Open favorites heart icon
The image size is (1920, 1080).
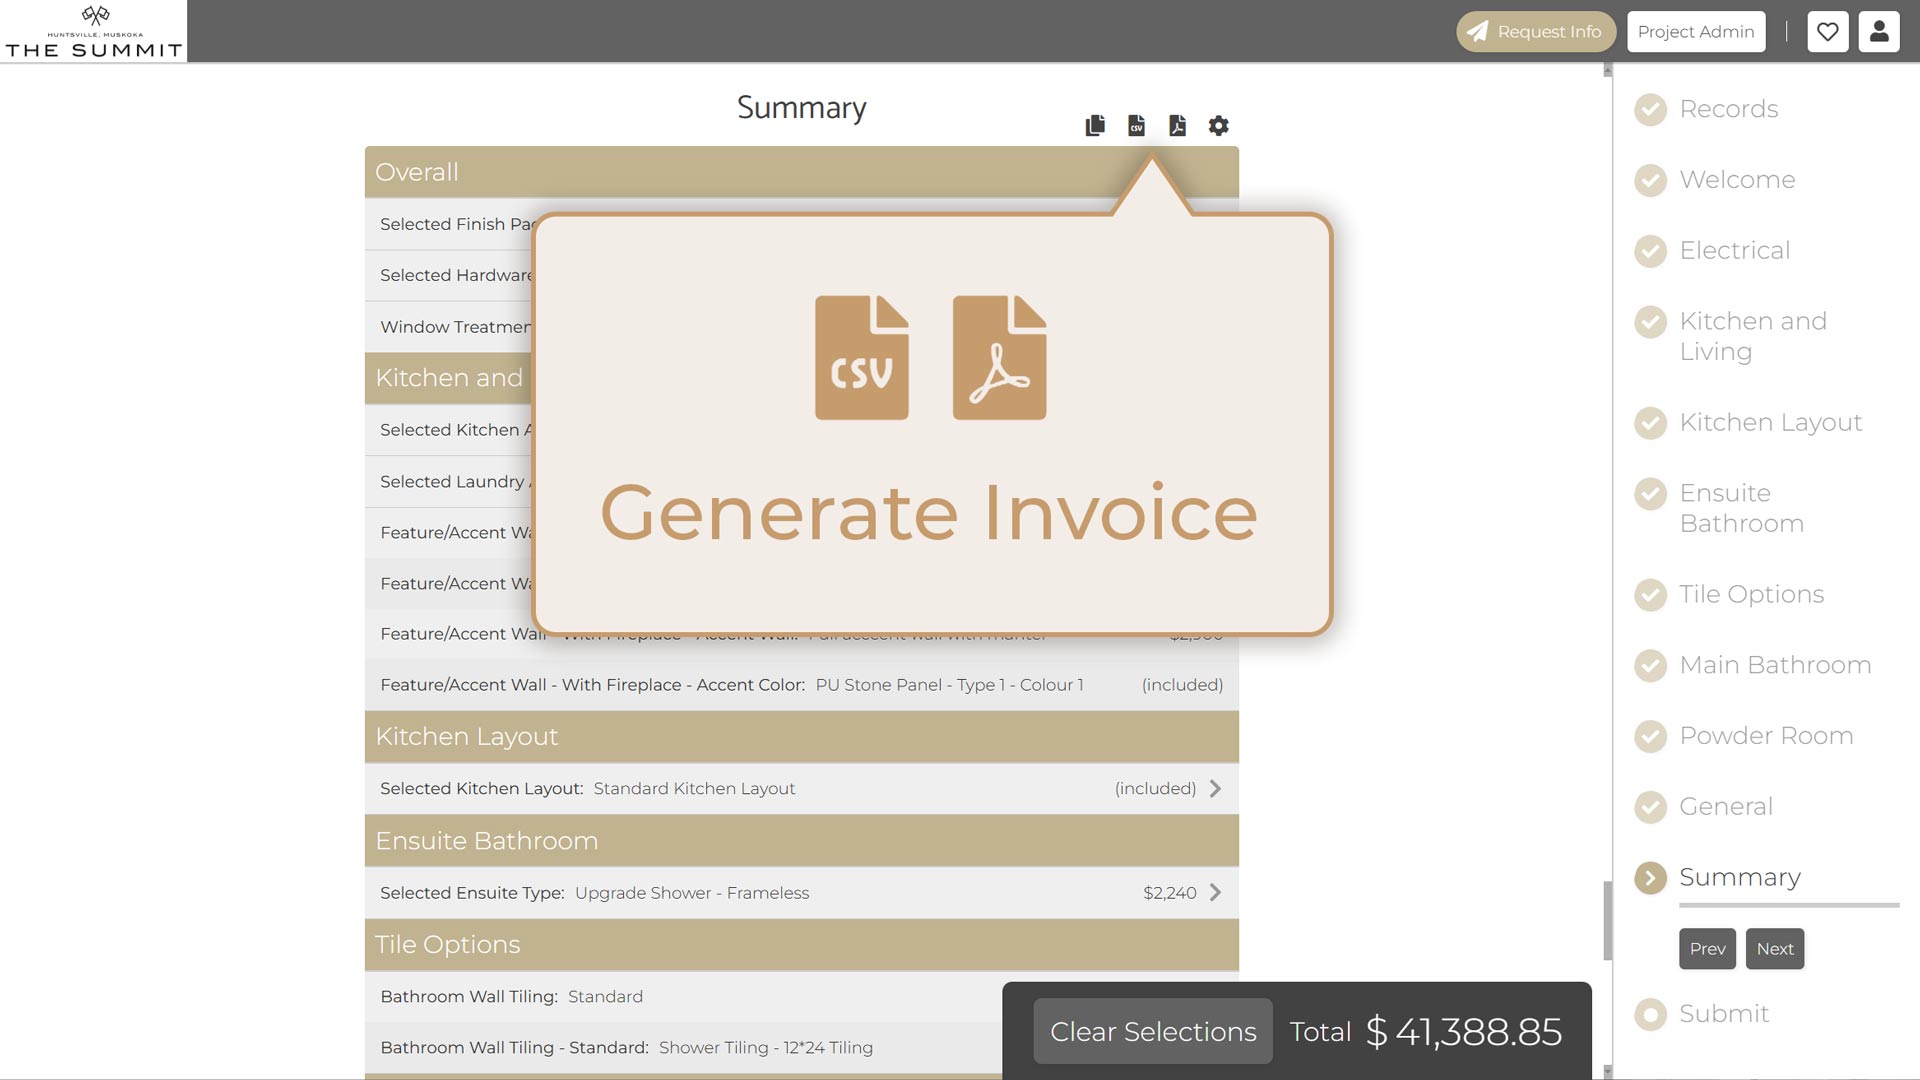(1827, 32)
